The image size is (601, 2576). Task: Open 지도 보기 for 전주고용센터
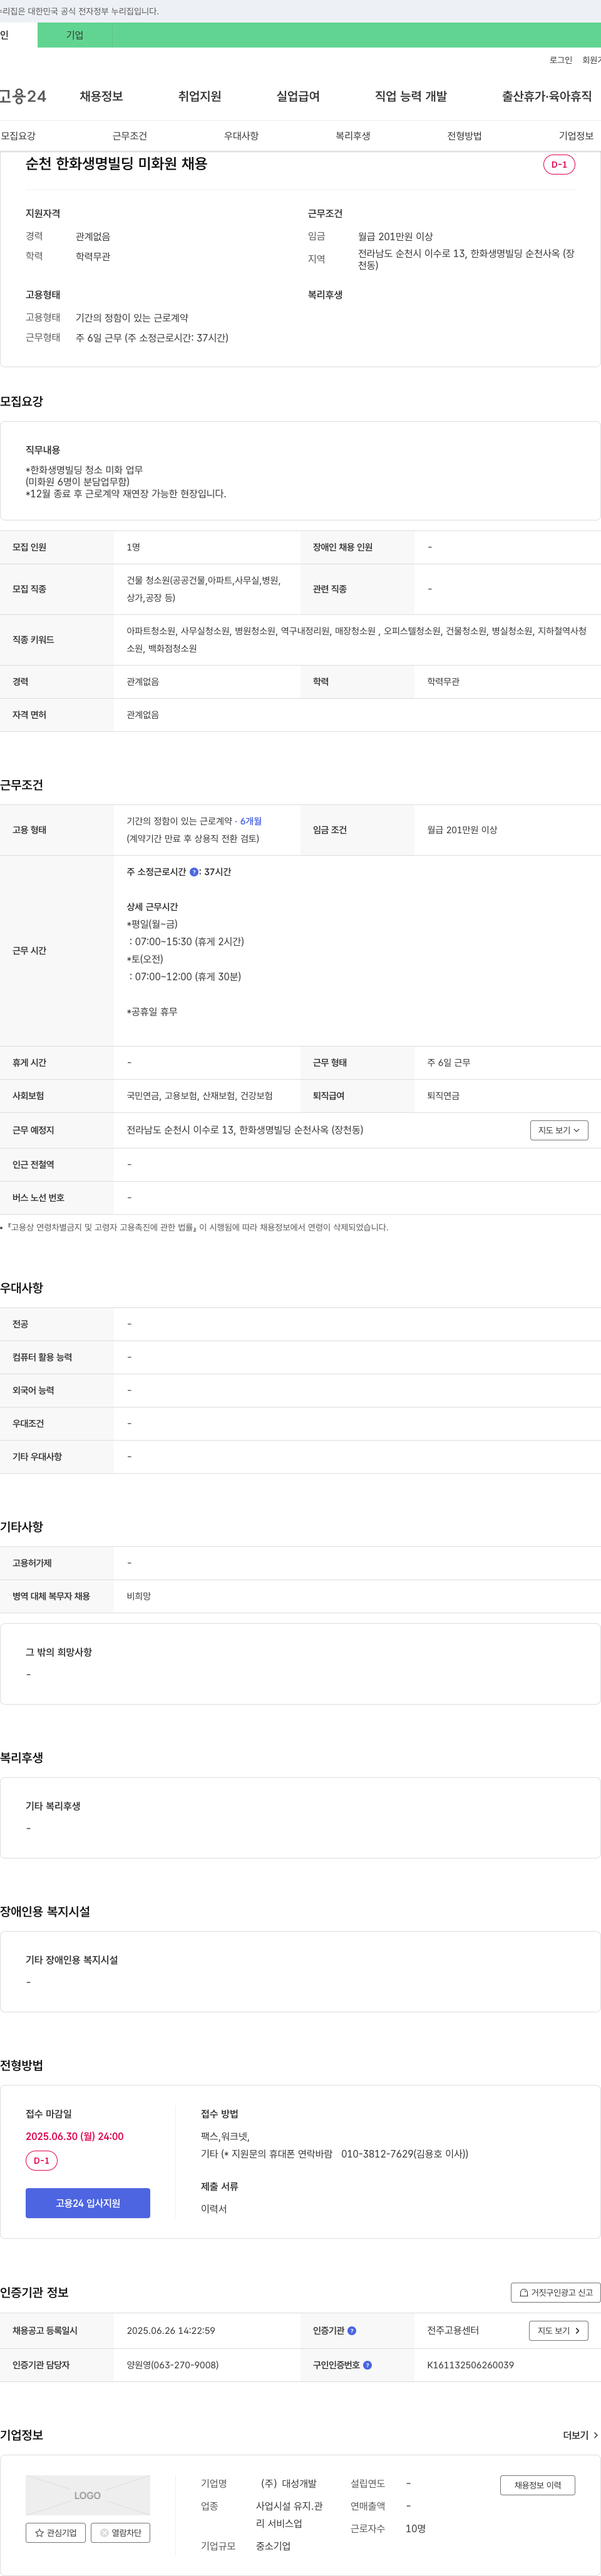558,2330
